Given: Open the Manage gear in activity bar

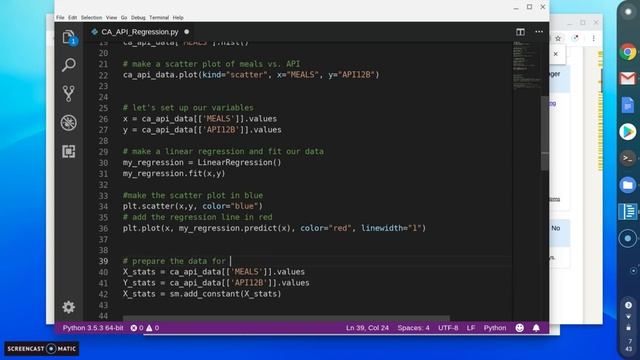Looking at the screenshot, I should pos(69,307).
